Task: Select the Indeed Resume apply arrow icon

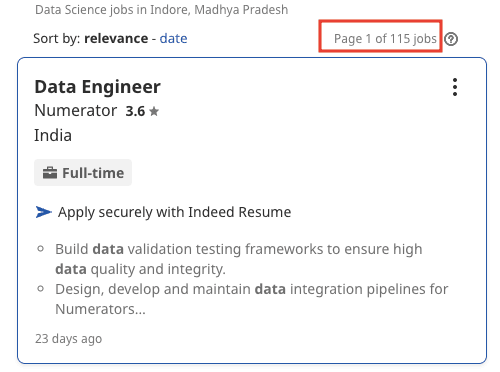Action: coord(44,212)
